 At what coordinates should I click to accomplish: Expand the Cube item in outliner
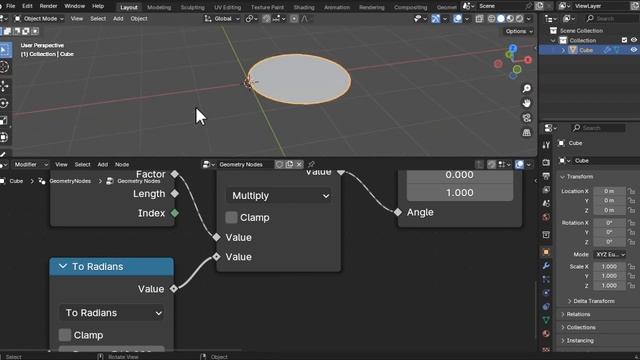click(564, 50)
